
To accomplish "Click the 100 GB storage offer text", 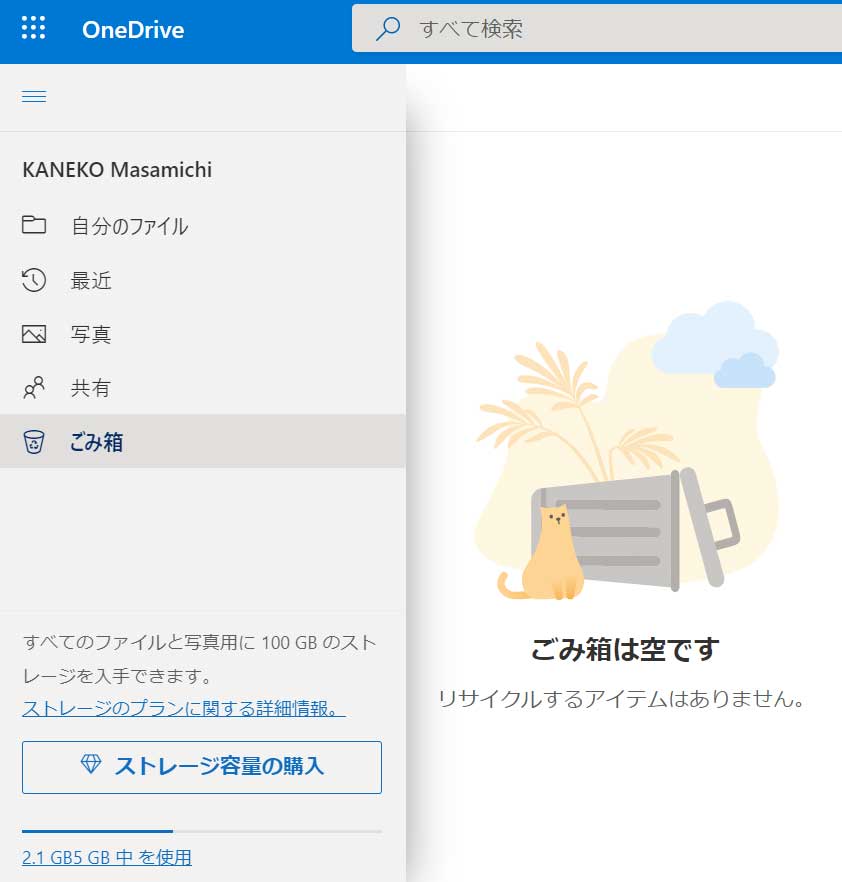I will [199, 659].
